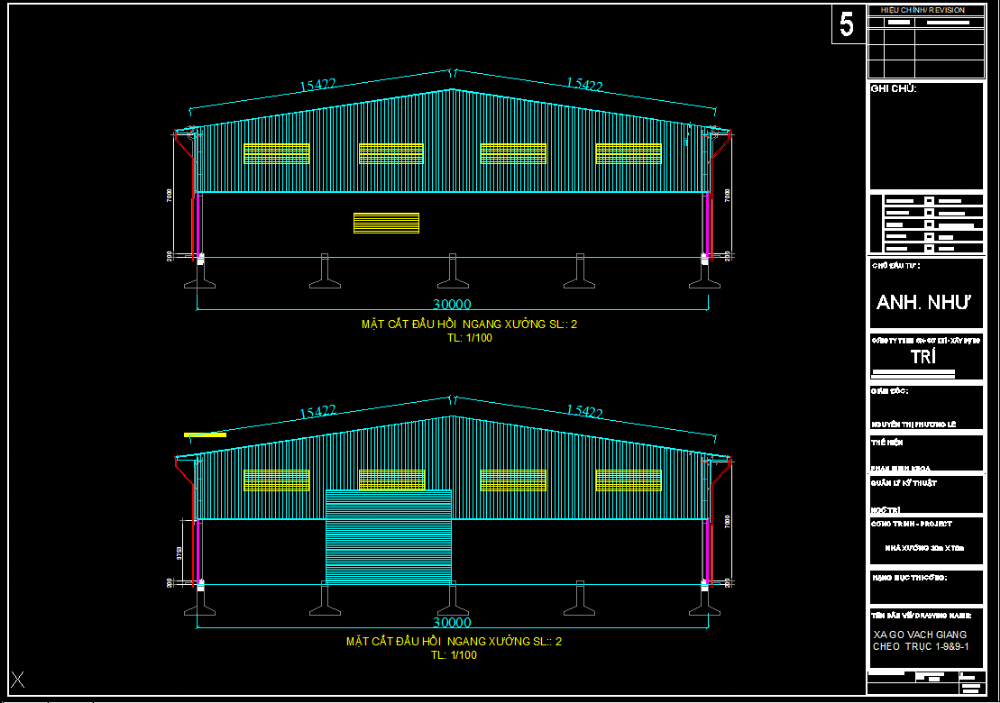Click the upper section's MẶT CẮT ĐẦU HỒI title
Screen dimensions: 1000x703
click(469, 324)
